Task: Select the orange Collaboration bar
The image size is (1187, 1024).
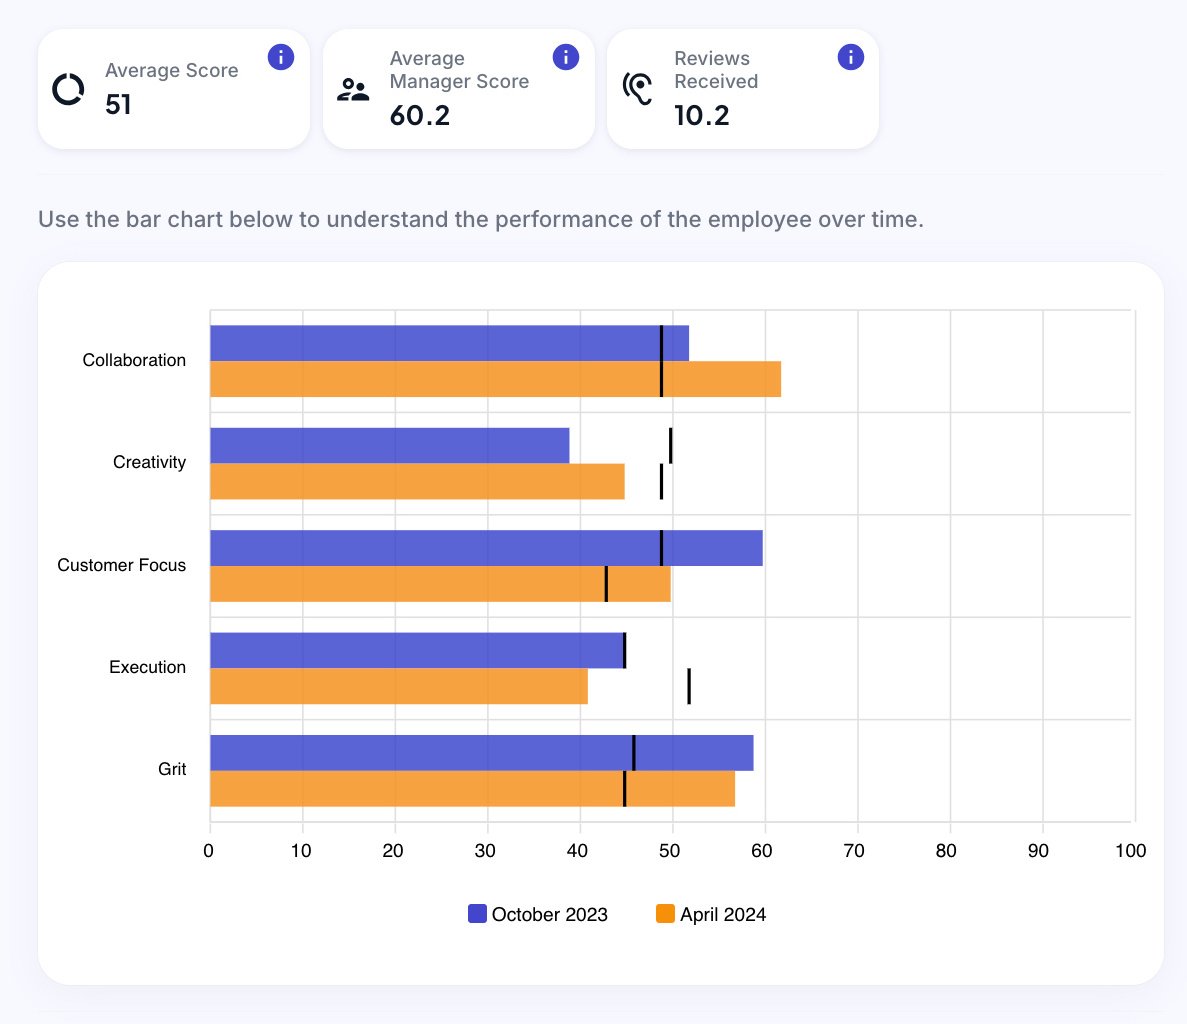Action: (x=495, y=379)
